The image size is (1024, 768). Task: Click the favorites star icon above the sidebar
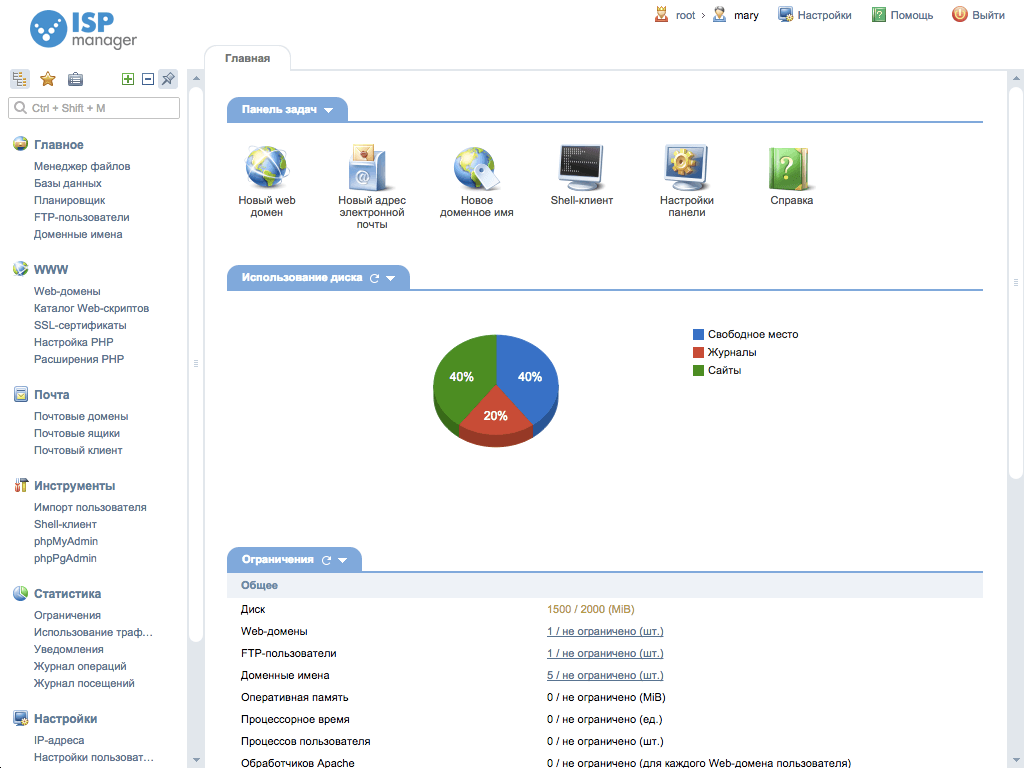pyautogui.click(x=47, y=78)
